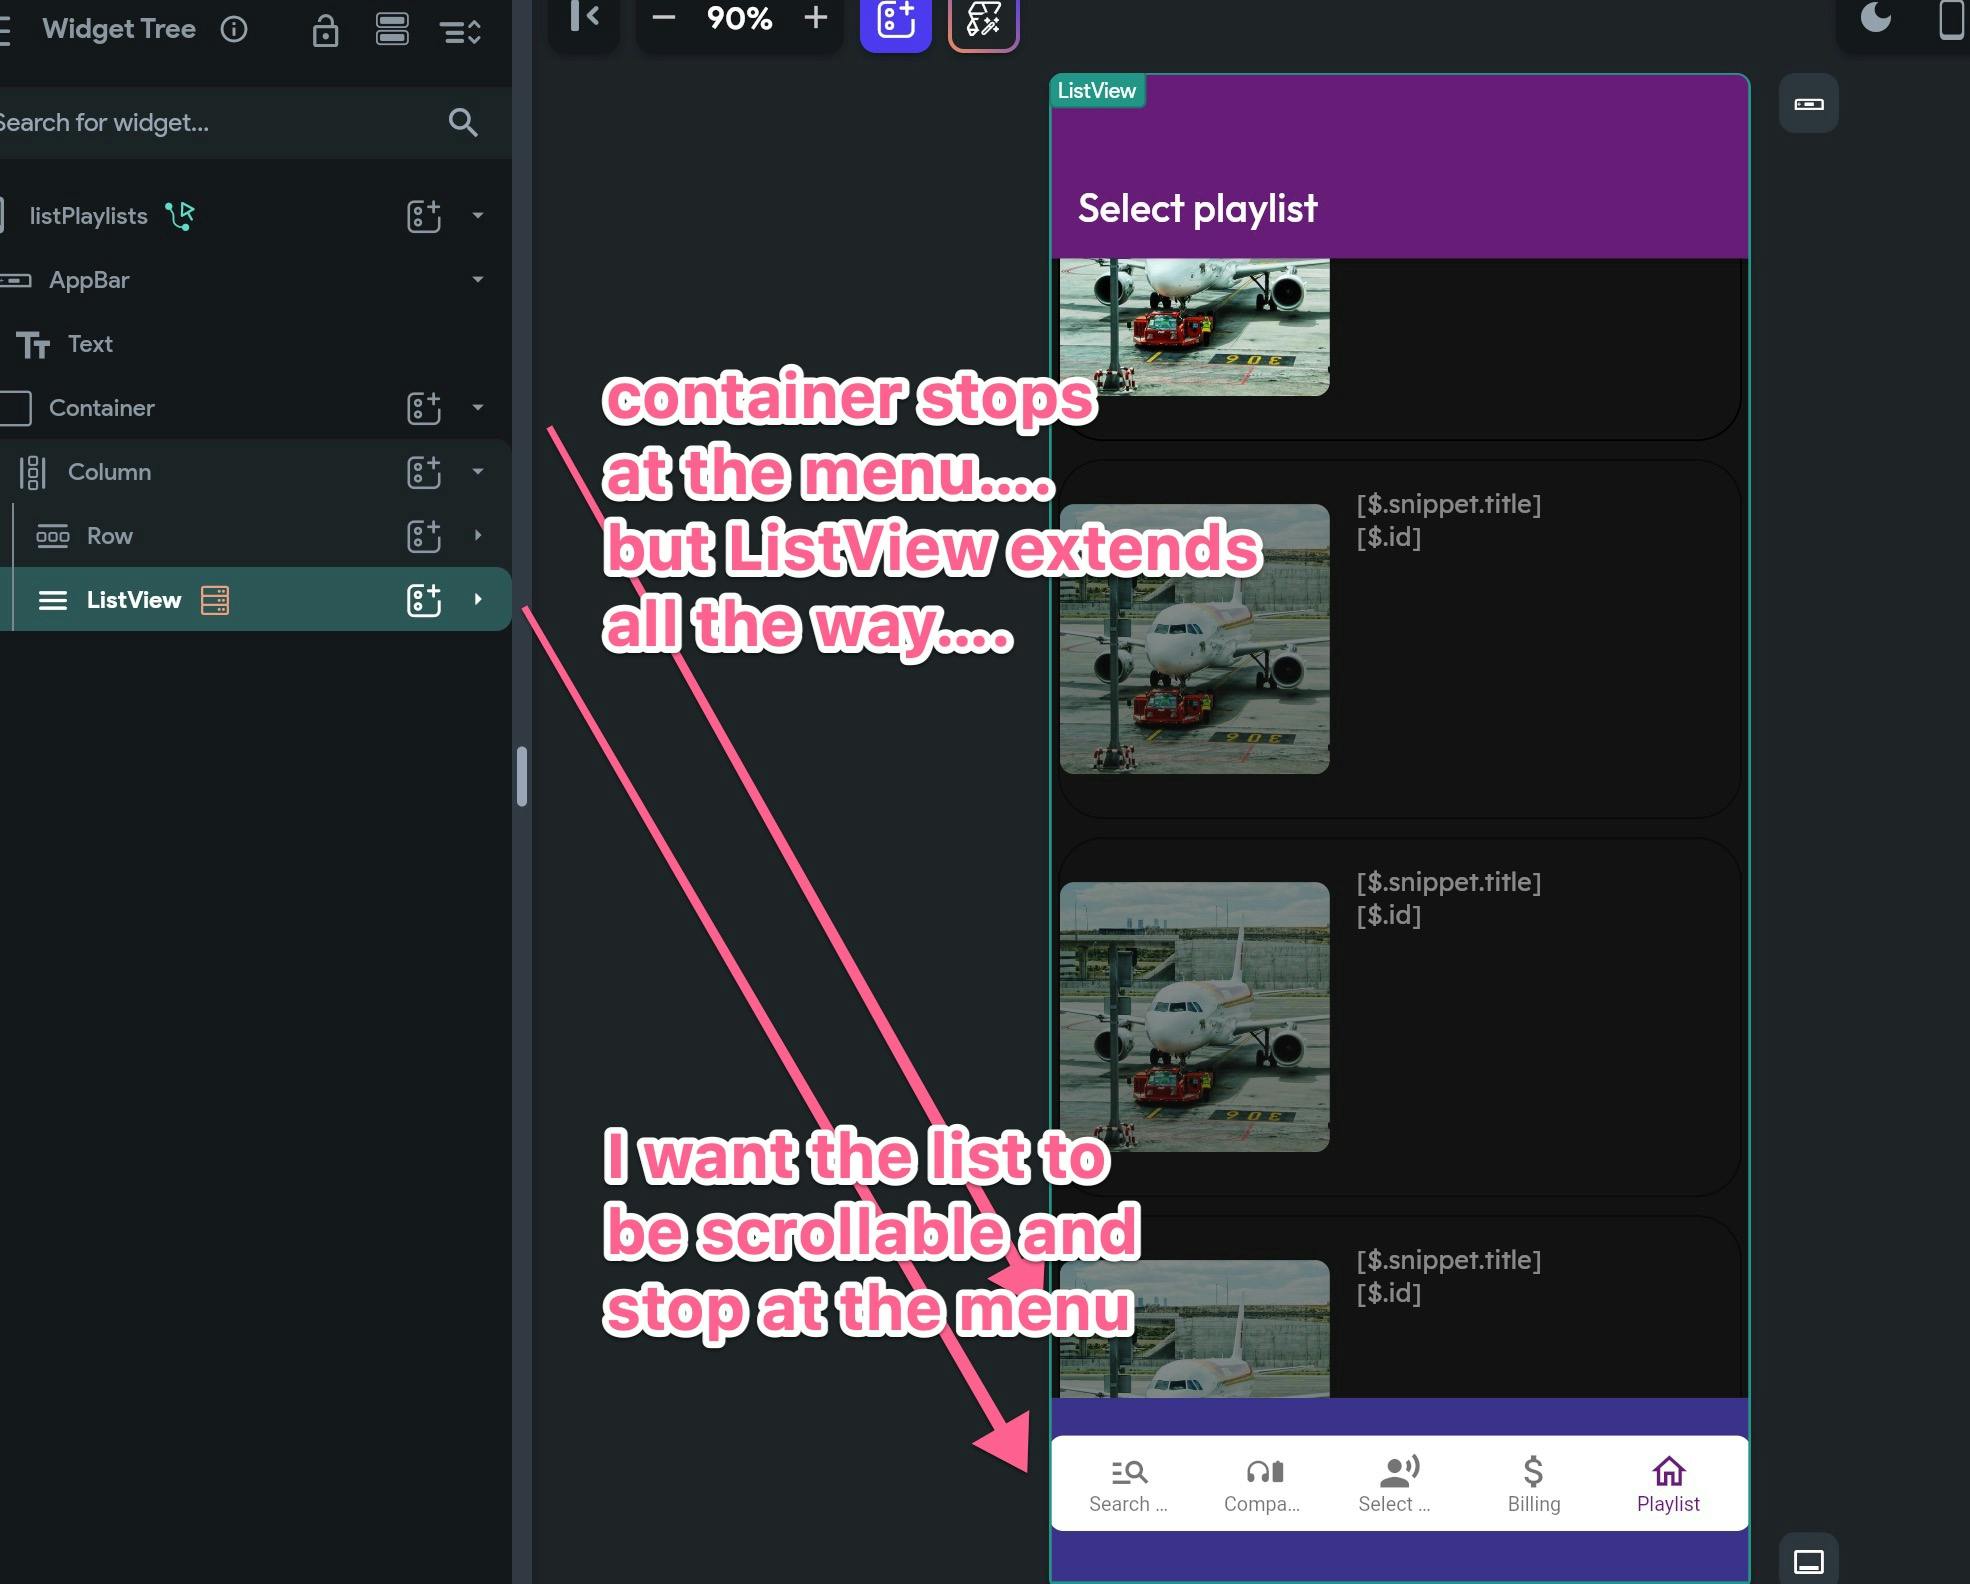
Task: Click the Search for widget input field
Action: 200,122
